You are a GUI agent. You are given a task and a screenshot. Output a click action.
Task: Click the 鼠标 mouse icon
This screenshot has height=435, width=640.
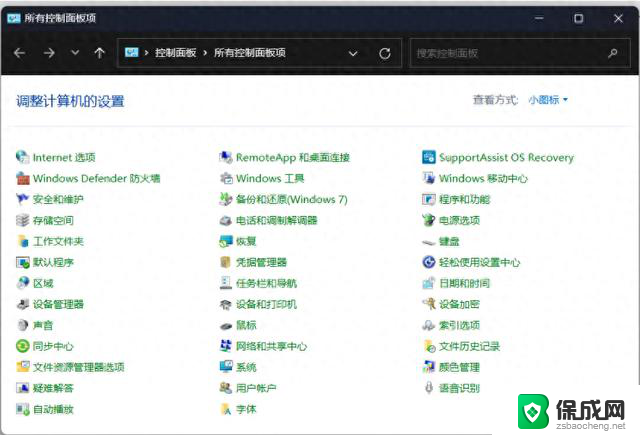click(x=226, y=325)
